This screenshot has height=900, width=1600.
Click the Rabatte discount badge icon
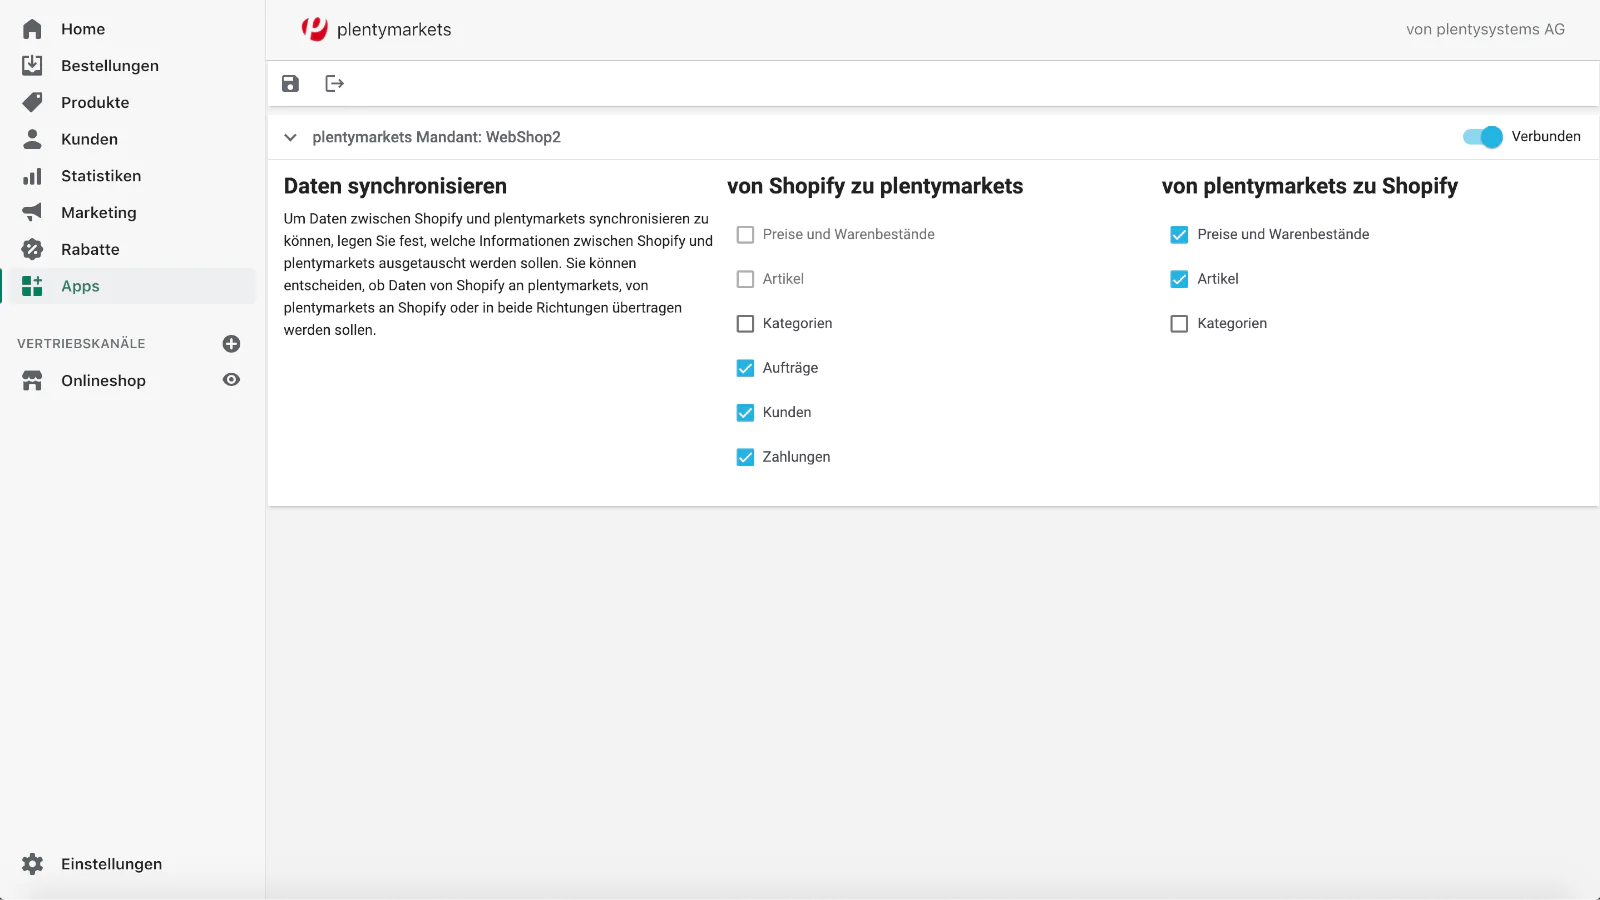[x=32, y=249]
